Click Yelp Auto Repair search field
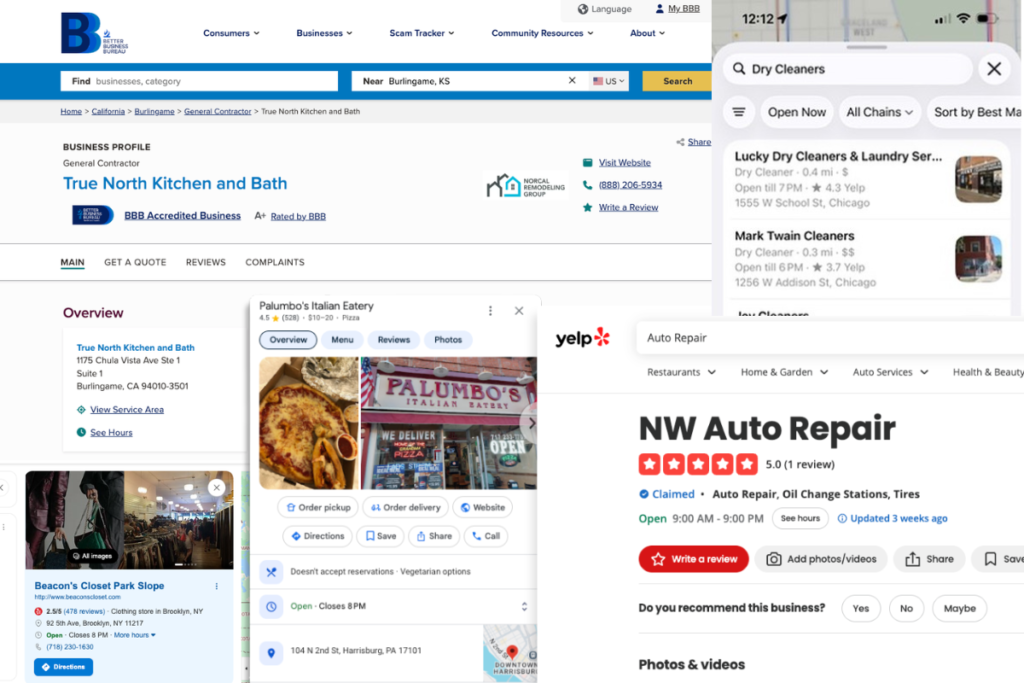Viewport: 1024px width, 683px height. pyautogui.click(x=829, y=338)
